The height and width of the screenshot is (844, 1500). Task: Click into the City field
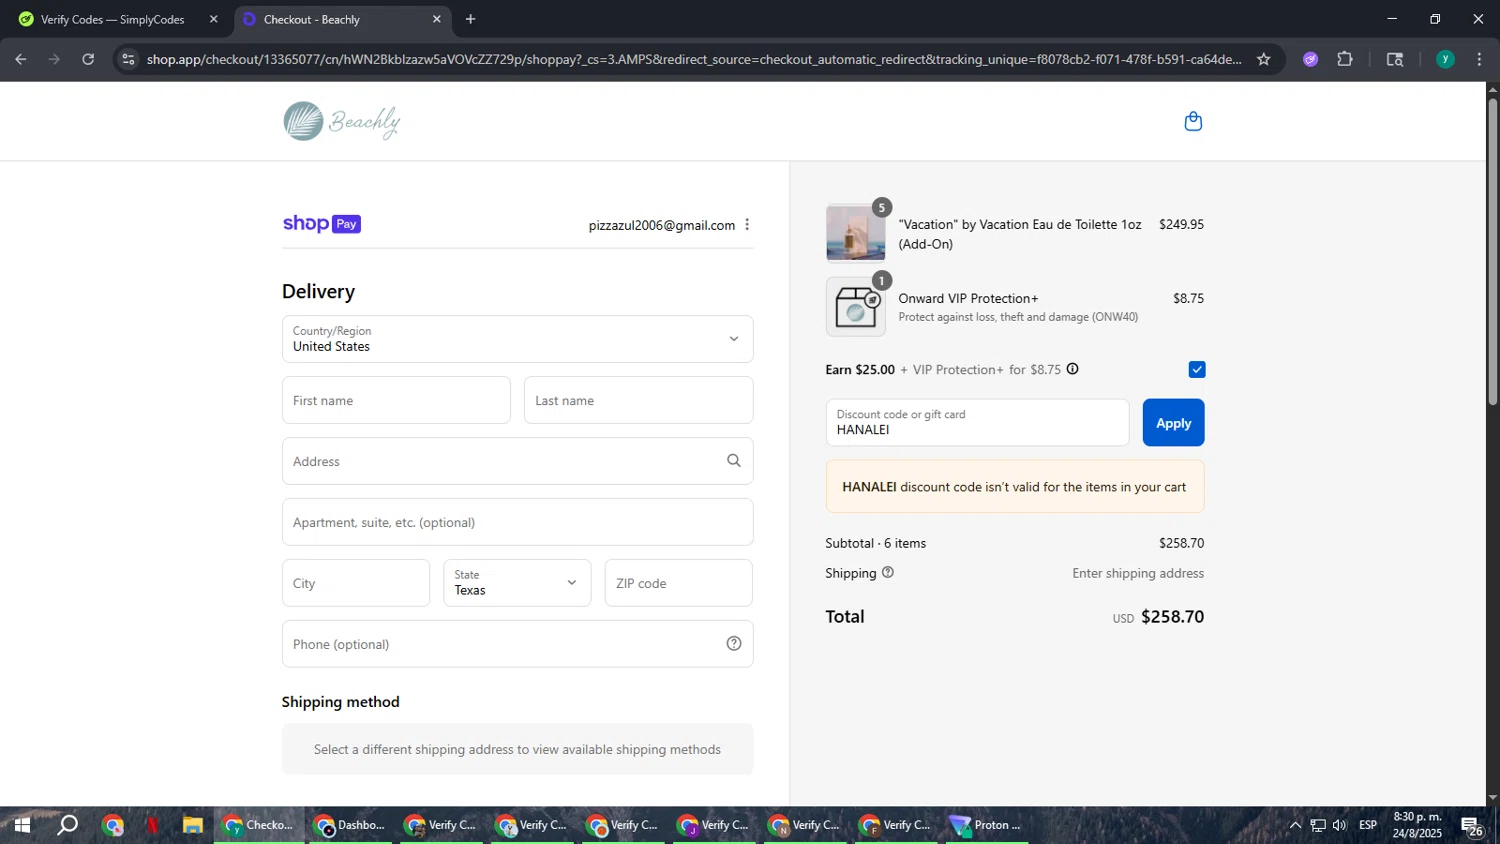[x=356, y=583]
